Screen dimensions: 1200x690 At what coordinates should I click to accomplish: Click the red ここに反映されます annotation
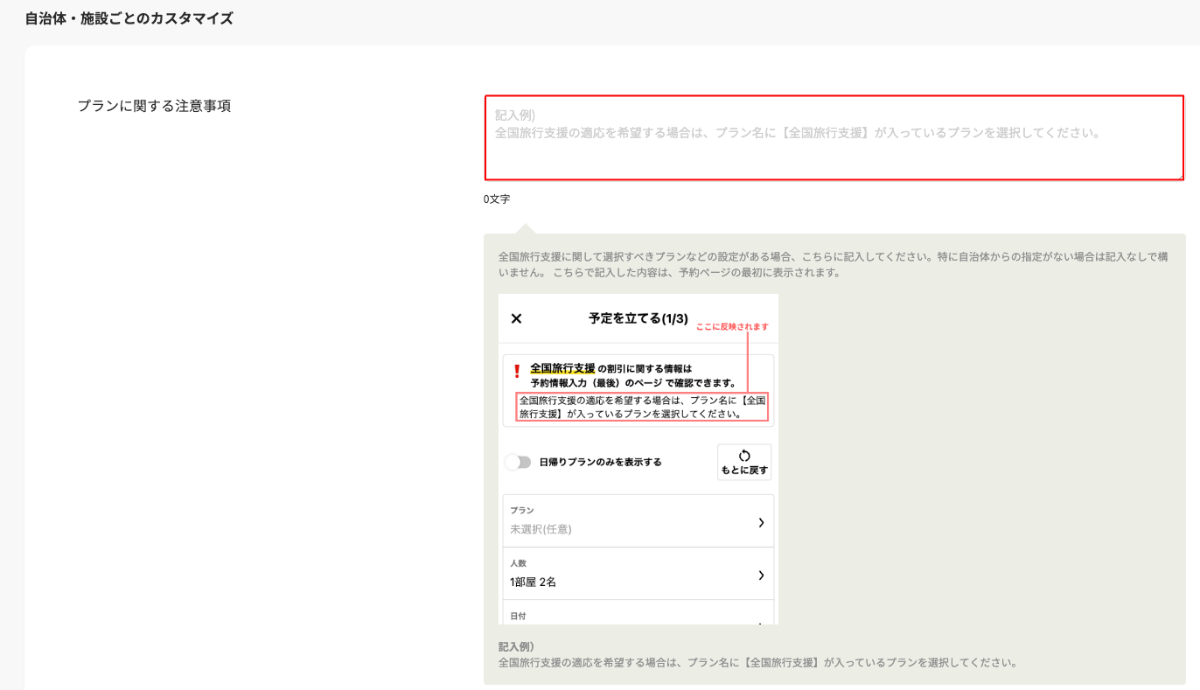[732, 327]
